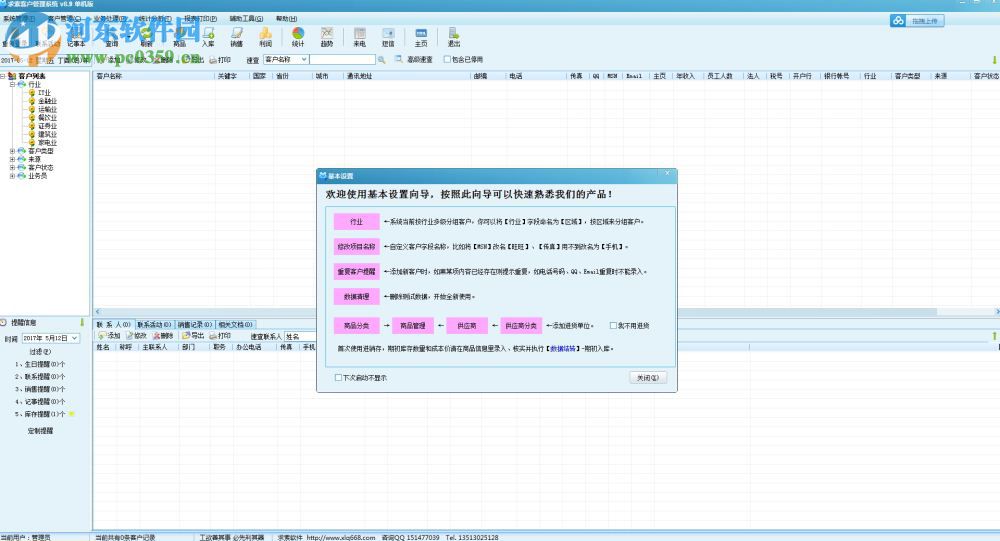Open the 客户名称 search field dropdown
This screenshot has height=541, width=1000.
pyautogui.click(x=304, y=59)
